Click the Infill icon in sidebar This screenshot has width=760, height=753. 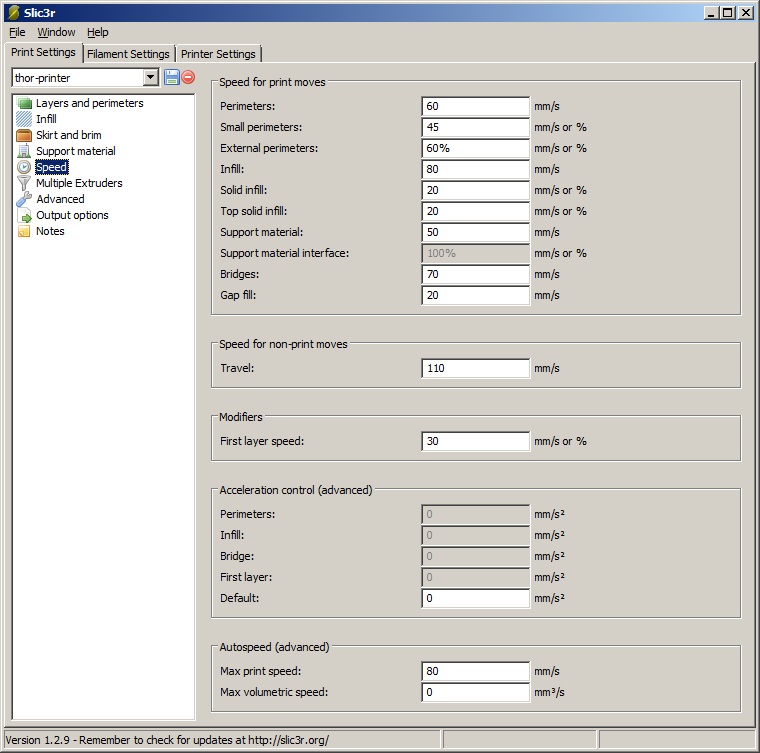tap(25, 119)
